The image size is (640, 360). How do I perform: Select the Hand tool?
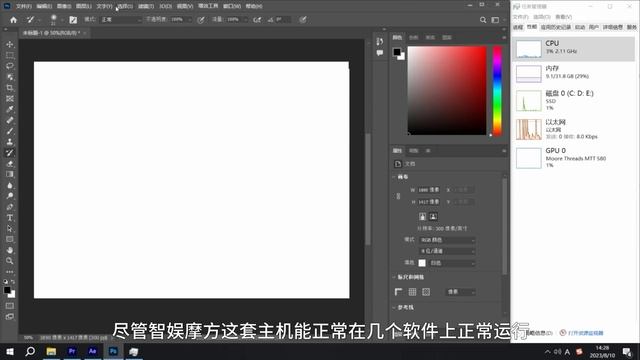point(10,250)
